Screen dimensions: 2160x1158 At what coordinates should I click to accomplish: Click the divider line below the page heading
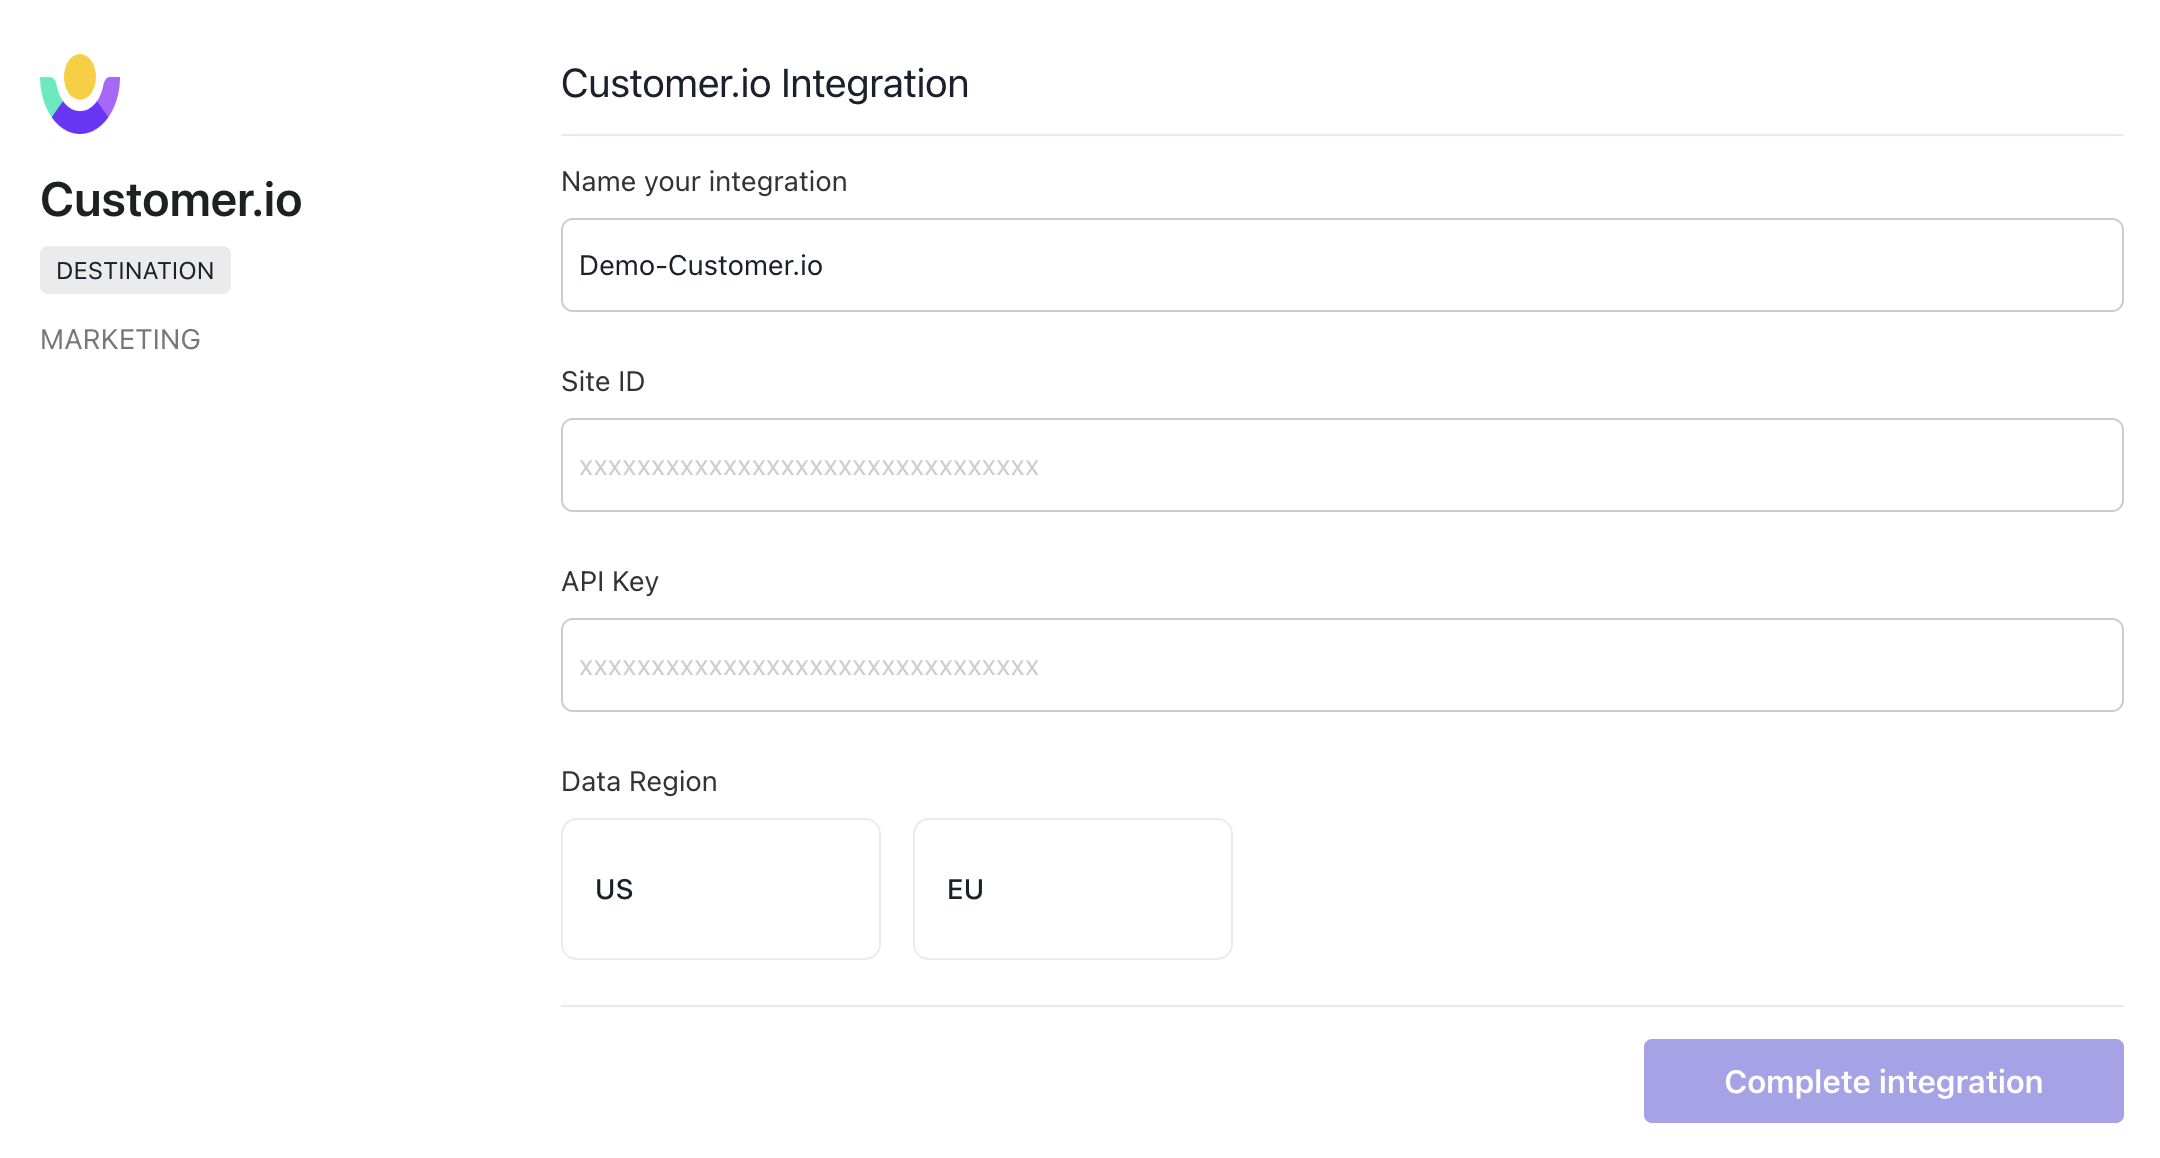pos(1342,135)
